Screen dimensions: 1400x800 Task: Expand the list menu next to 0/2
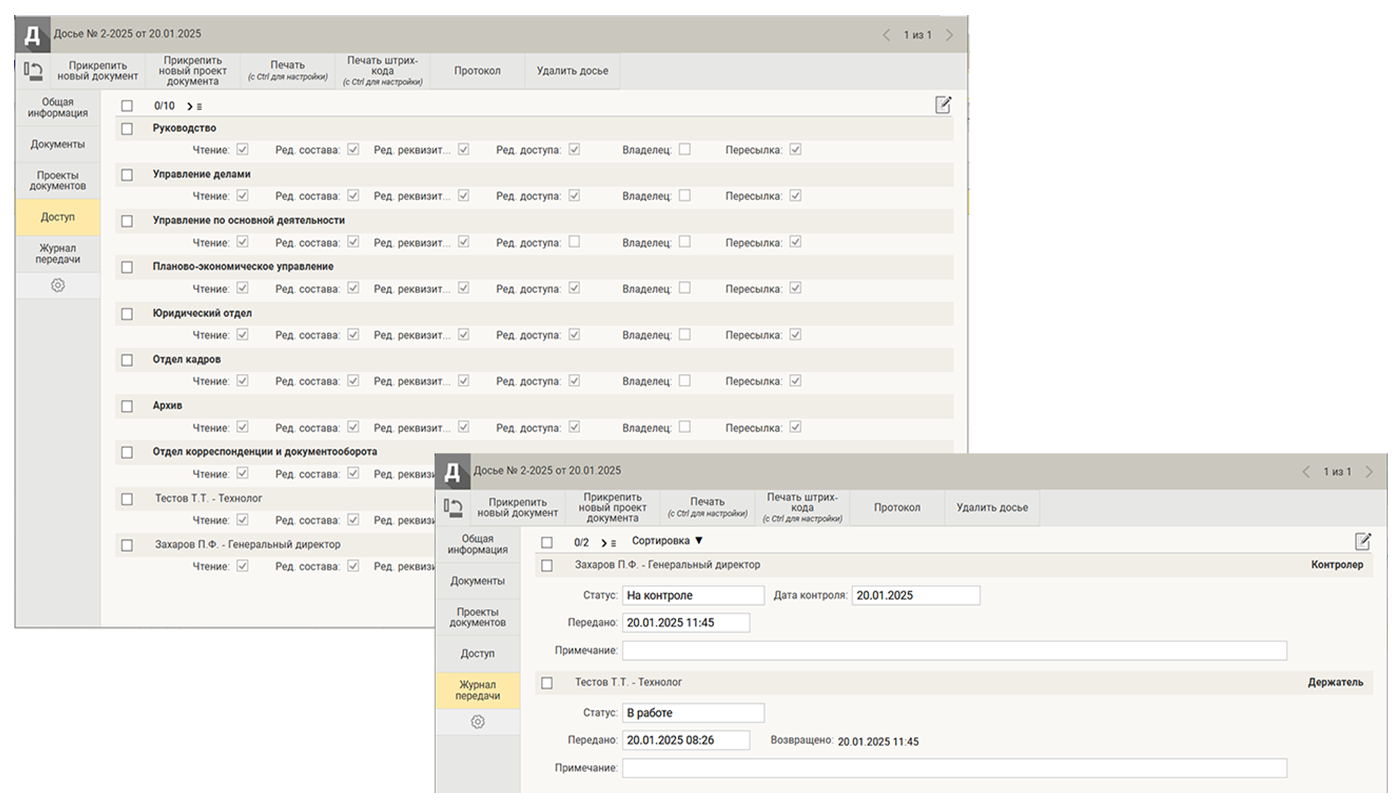pos(608,543)
